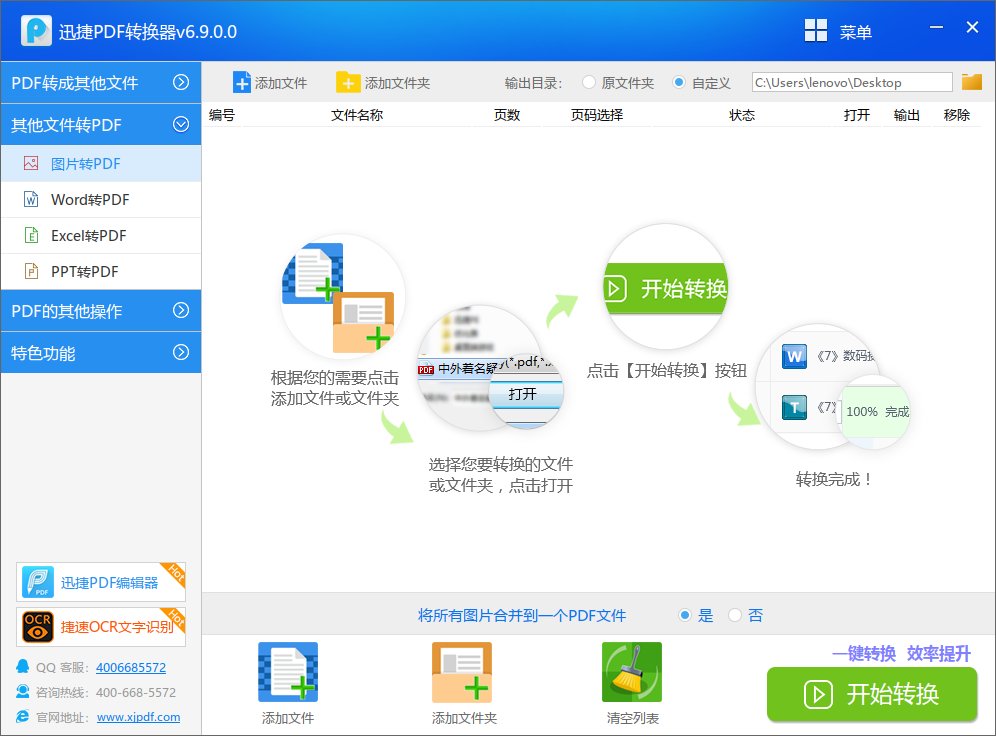Click the 输出 column header
Image resolution: width=996 pixels, height=736 pixels.
pos(906,115)
